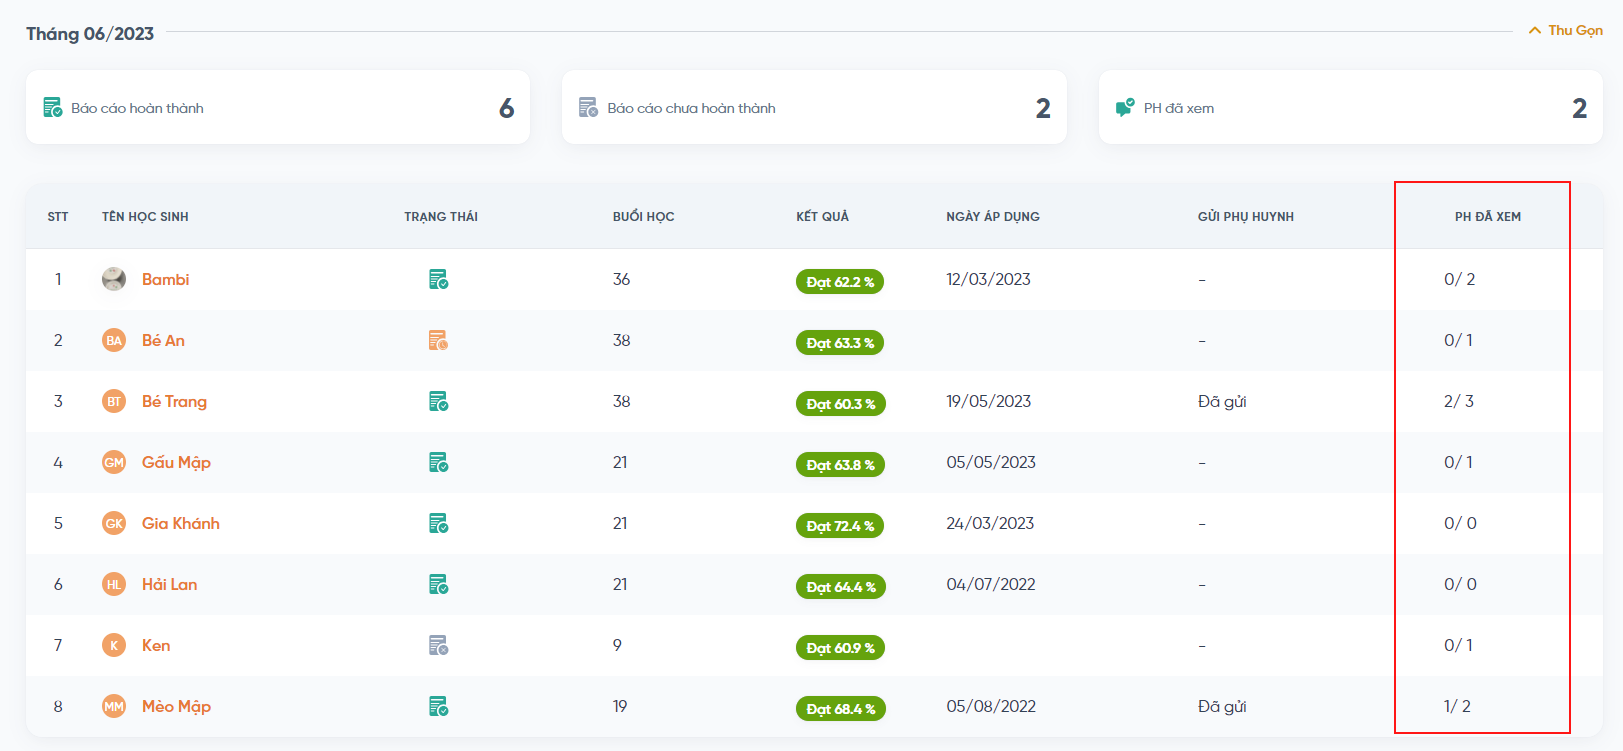Click the Đạt 62.2 % result badge

click(x=840, y=282)
